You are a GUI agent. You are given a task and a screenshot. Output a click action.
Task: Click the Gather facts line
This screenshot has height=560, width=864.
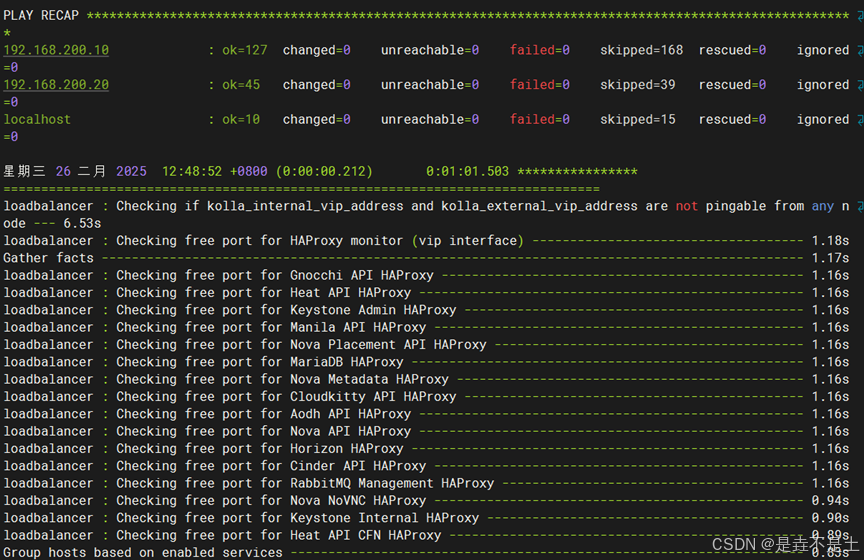click(x=426, y=258)
